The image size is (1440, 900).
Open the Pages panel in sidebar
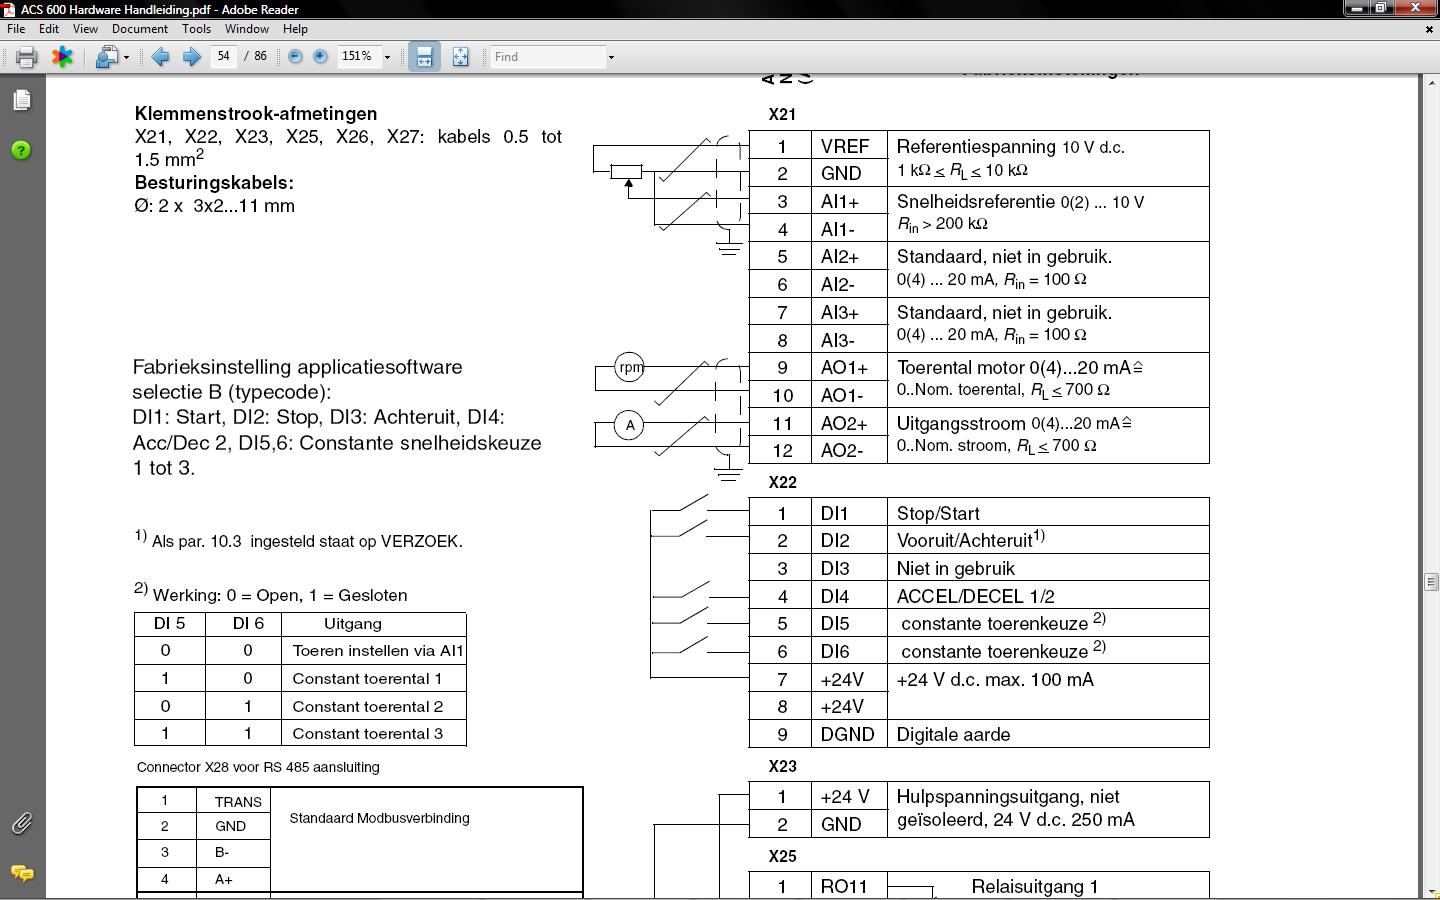tap(21, 100)
